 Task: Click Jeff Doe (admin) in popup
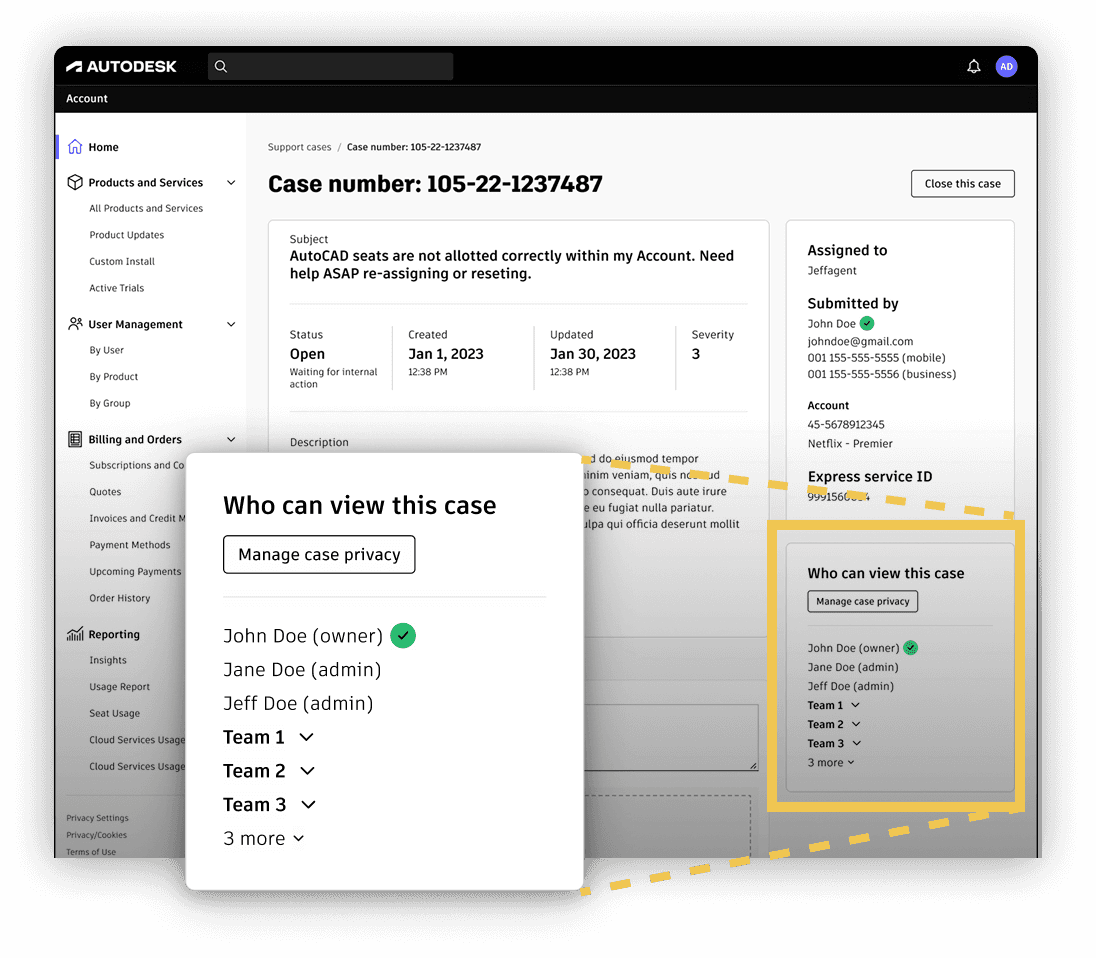click(298, 703)
